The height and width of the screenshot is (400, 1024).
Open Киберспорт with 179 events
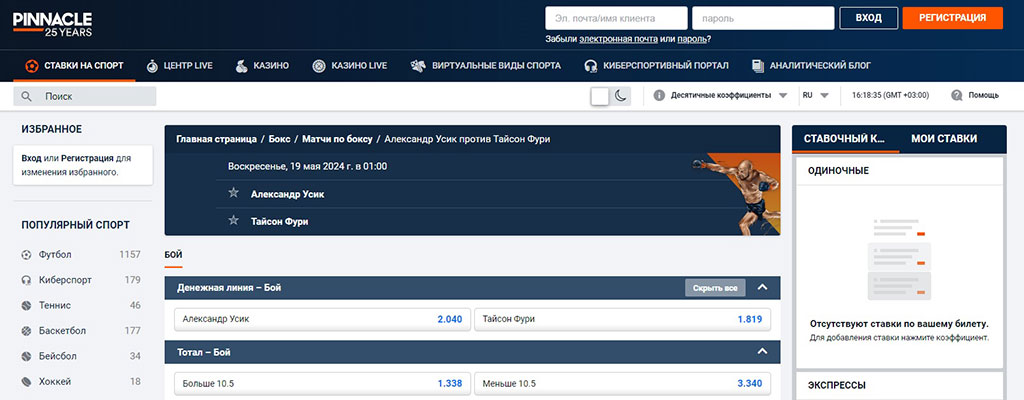(x=82, y=280)
